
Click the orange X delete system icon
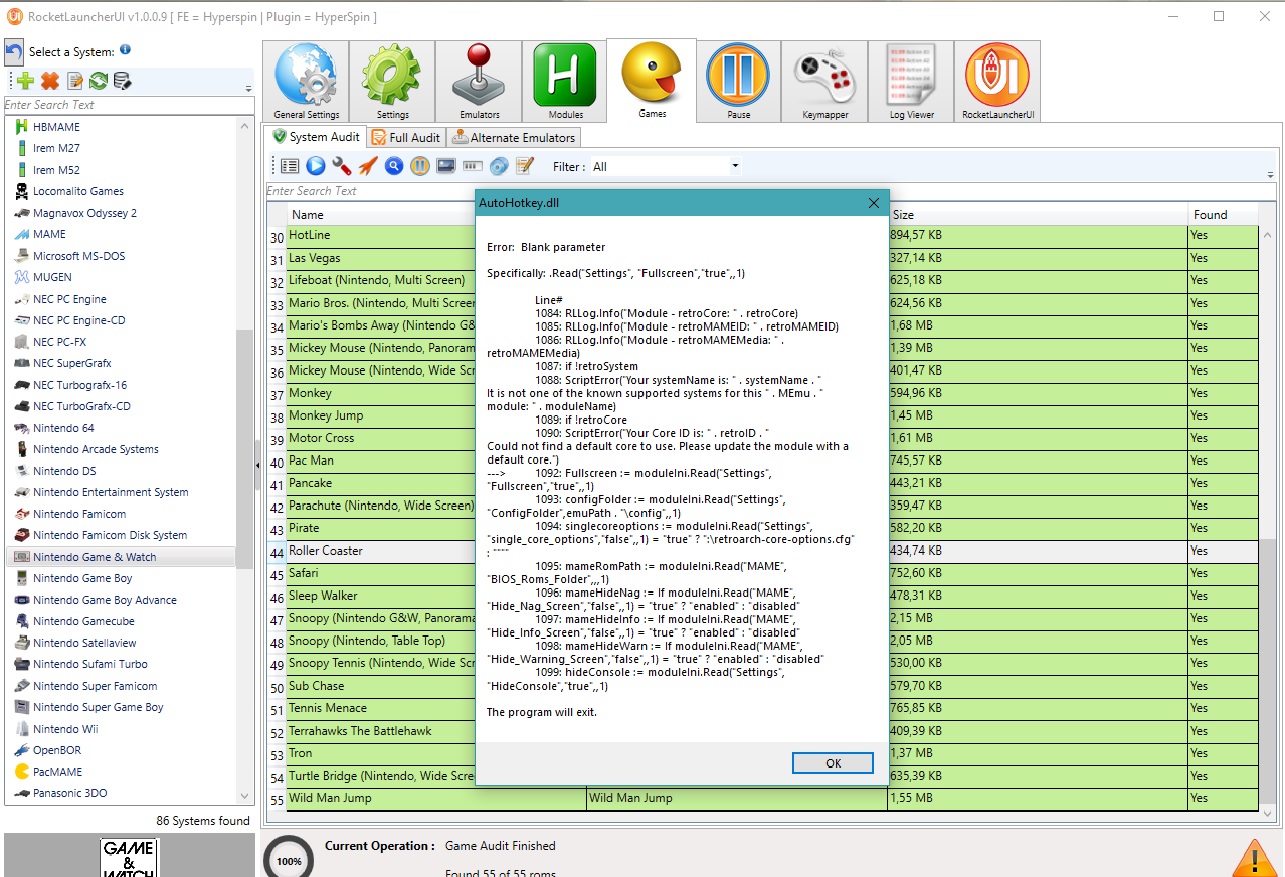(x=49, y=81)
